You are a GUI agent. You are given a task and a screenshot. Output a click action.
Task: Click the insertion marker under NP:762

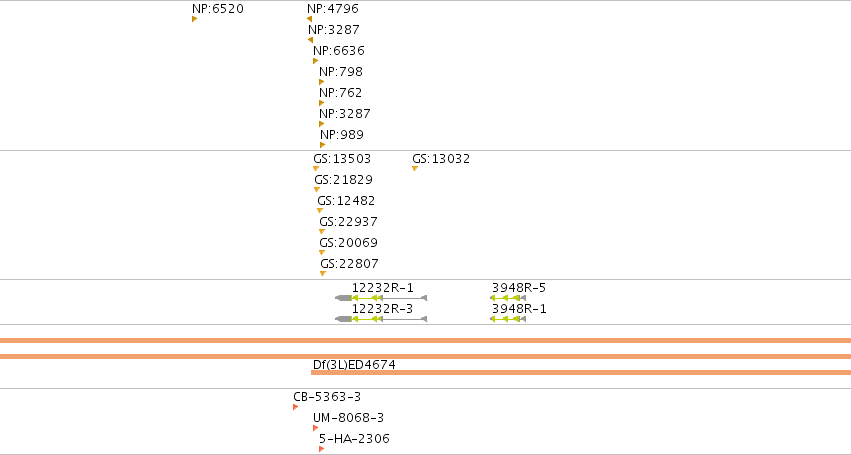pos(321,103)
